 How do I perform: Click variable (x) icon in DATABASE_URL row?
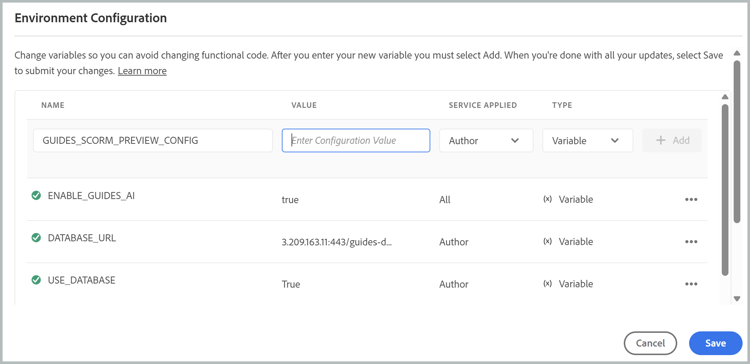pos(548,242)
